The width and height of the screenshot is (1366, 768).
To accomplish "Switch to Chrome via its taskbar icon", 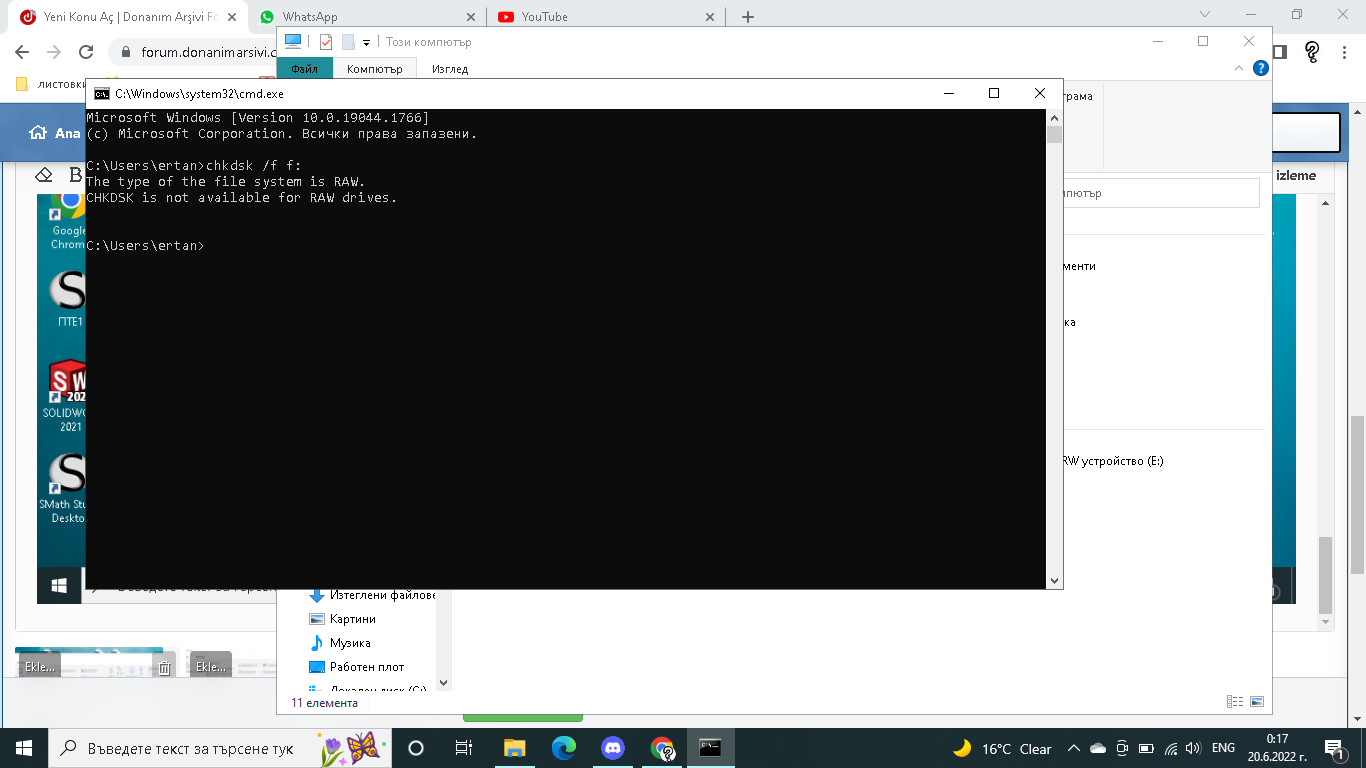I will [x=662, y=748].
